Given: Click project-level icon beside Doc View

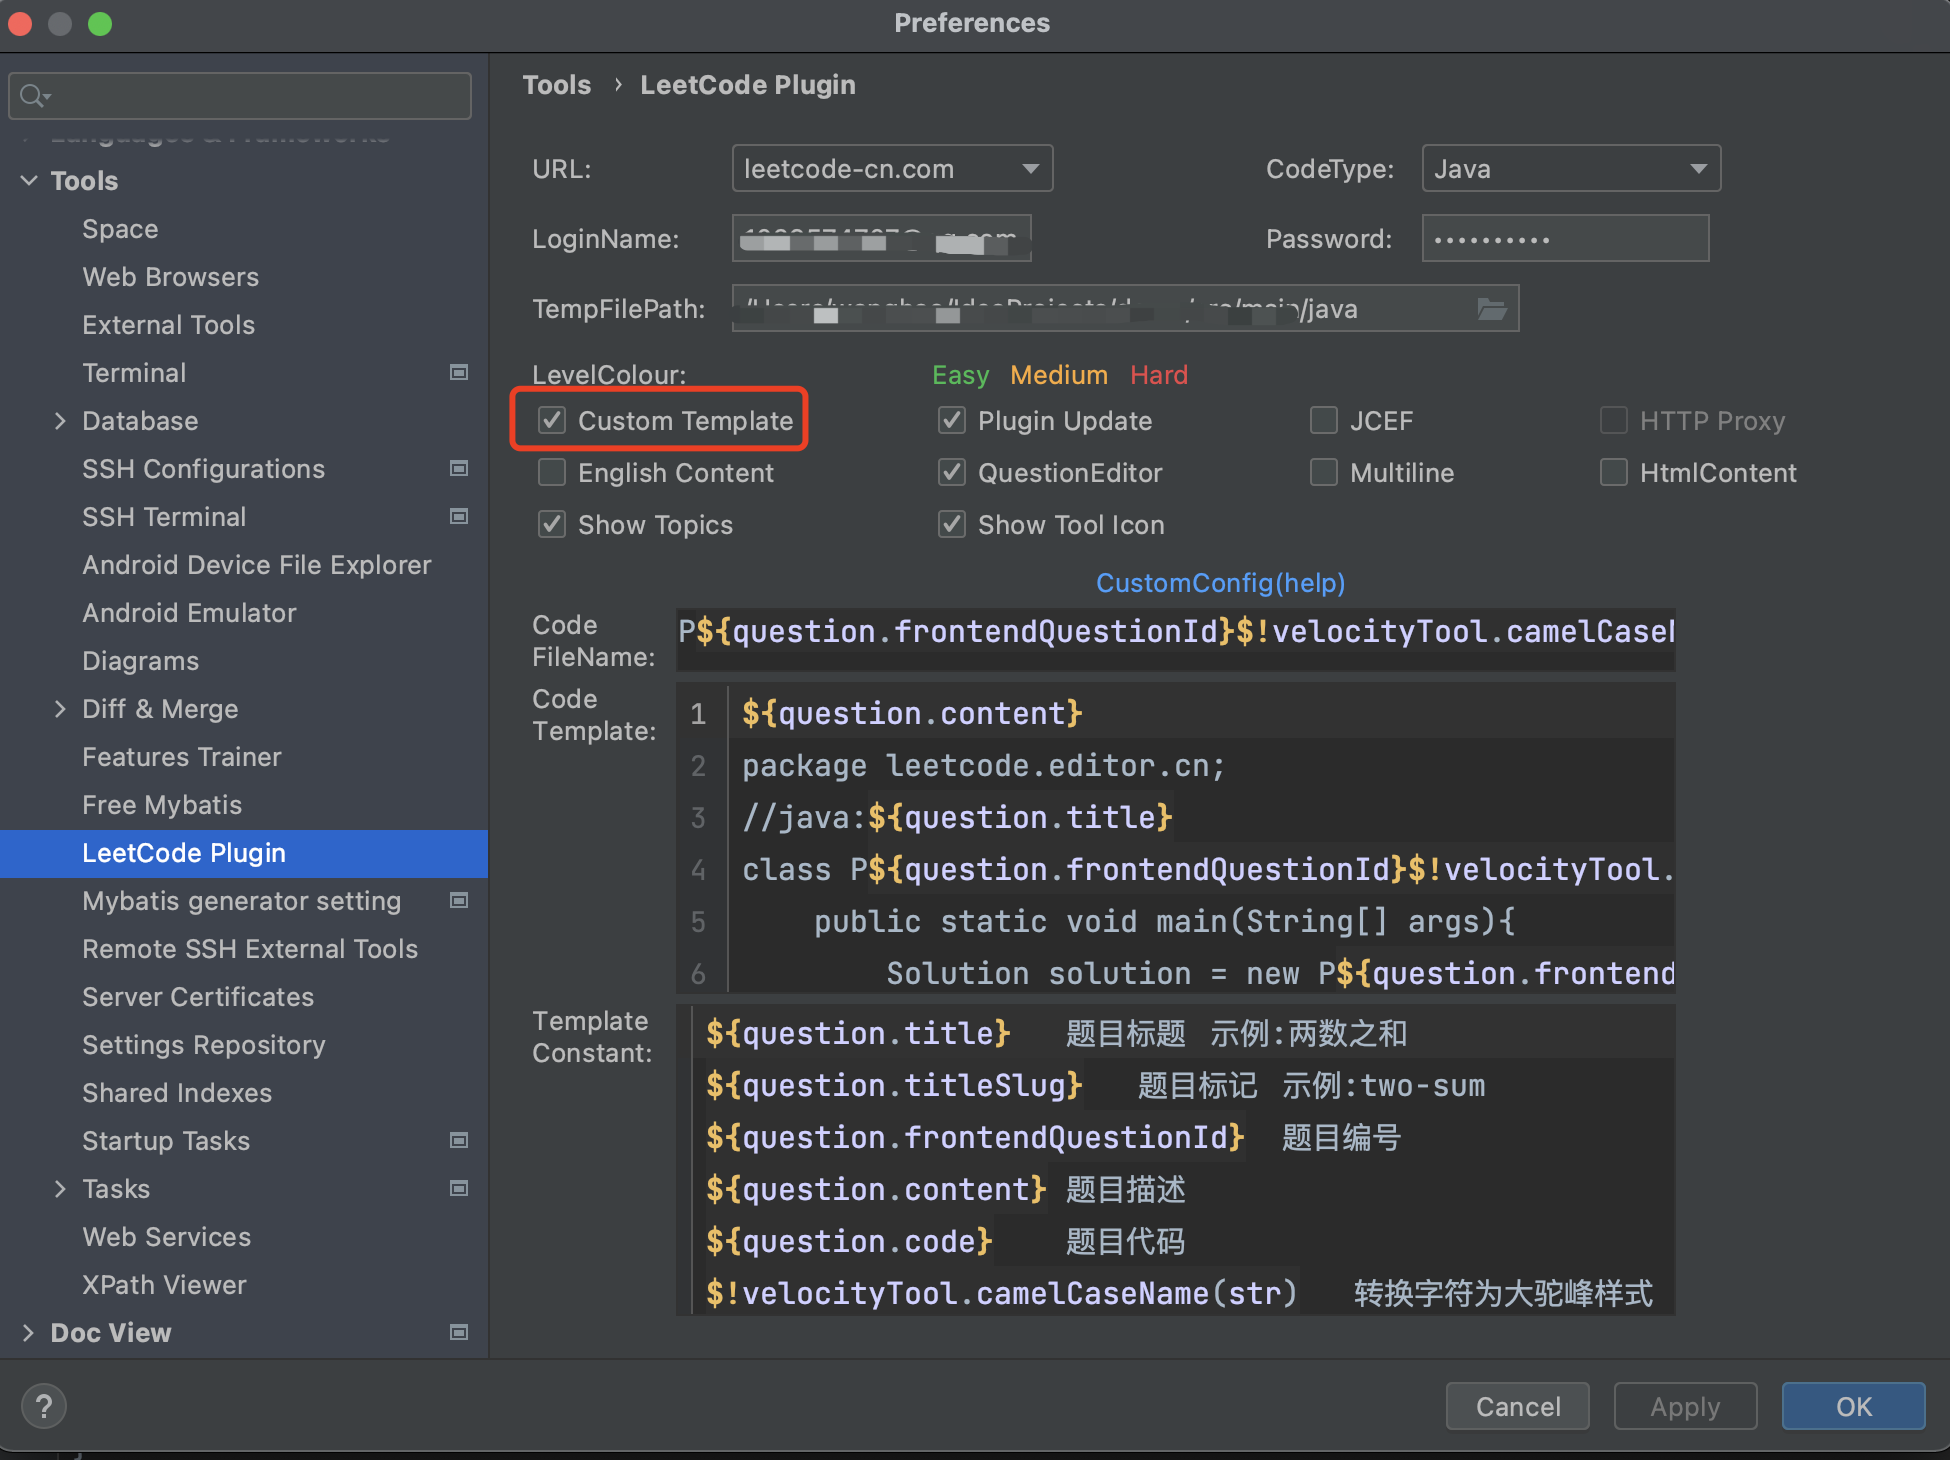Looking at the screenshot, I should pyautogui.click(x=459, y=1332).
